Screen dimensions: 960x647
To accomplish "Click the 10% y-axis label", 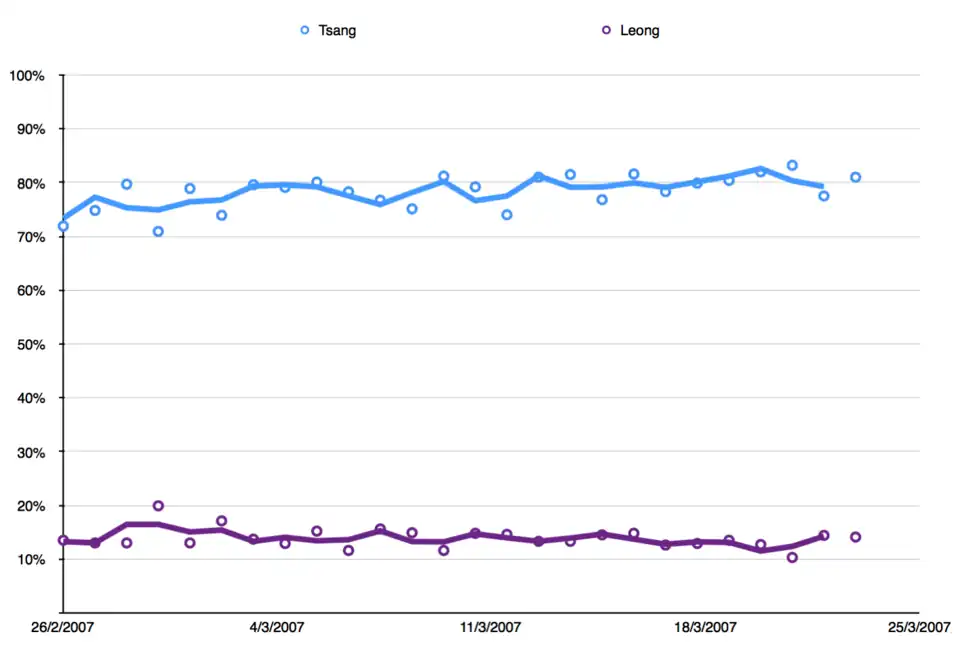I will [29, 560].
